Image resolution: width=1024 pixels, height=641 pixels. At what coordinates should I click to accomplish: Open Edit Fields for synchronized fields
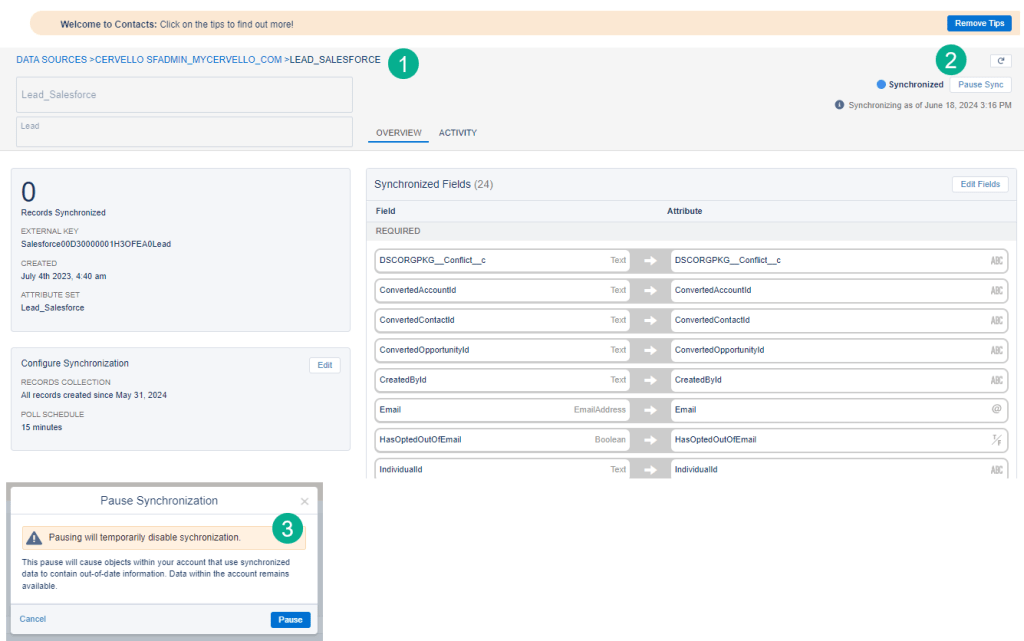(980, 184)
